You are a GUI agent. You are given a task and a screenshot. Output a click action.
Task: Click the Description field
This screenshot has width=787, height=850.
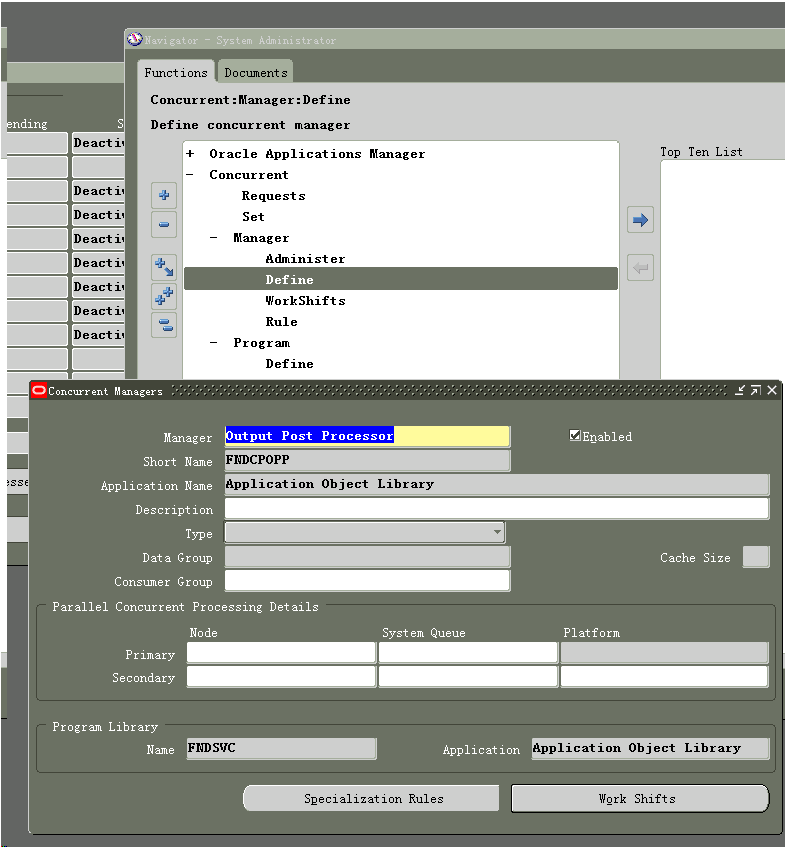(x=497, y=508)
